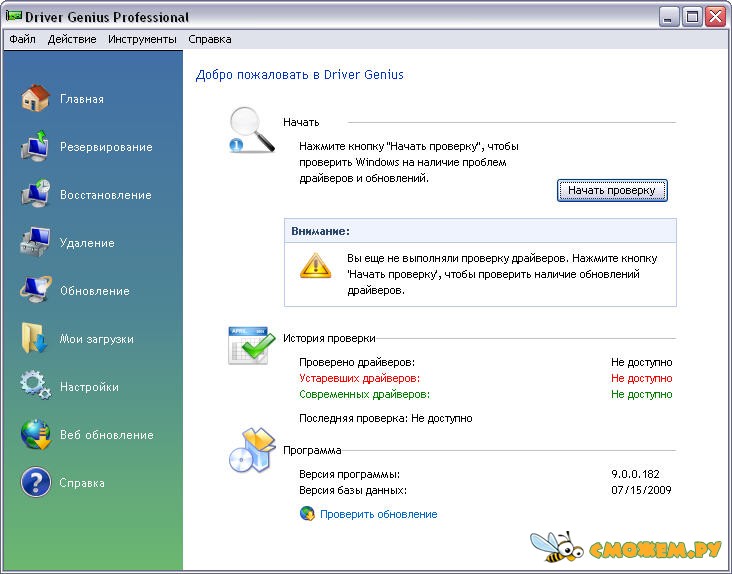Click the Версия базы данных label
The height and width of the screenshot is (574, 732).
click(x=352, y=490)
